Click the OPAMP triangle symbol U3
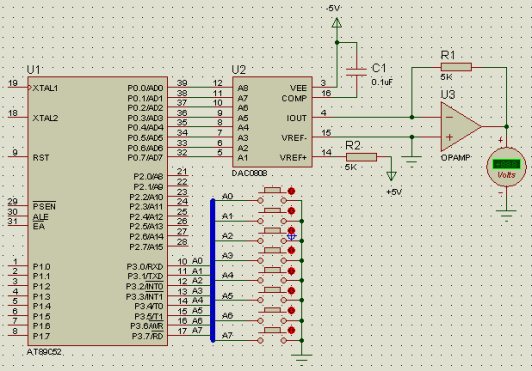 pyautogui.click(x=461, y=127)
